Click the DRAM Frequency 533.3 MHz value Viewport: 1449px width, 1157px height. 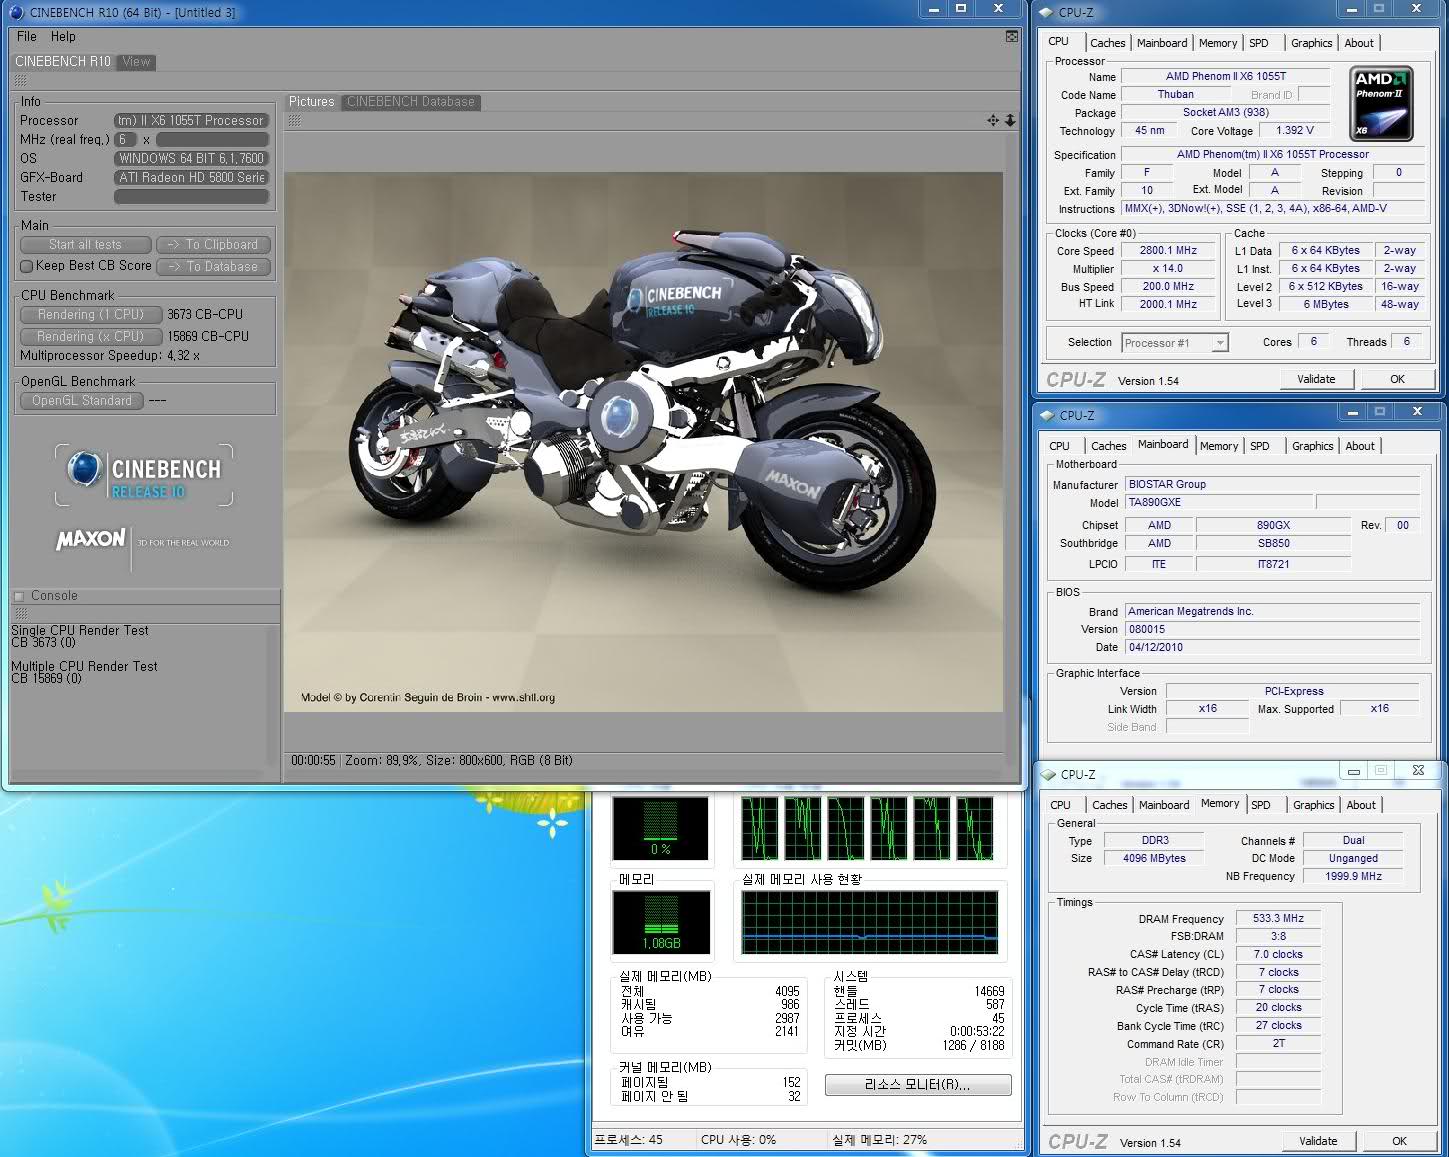click(x=1279, y=918)
